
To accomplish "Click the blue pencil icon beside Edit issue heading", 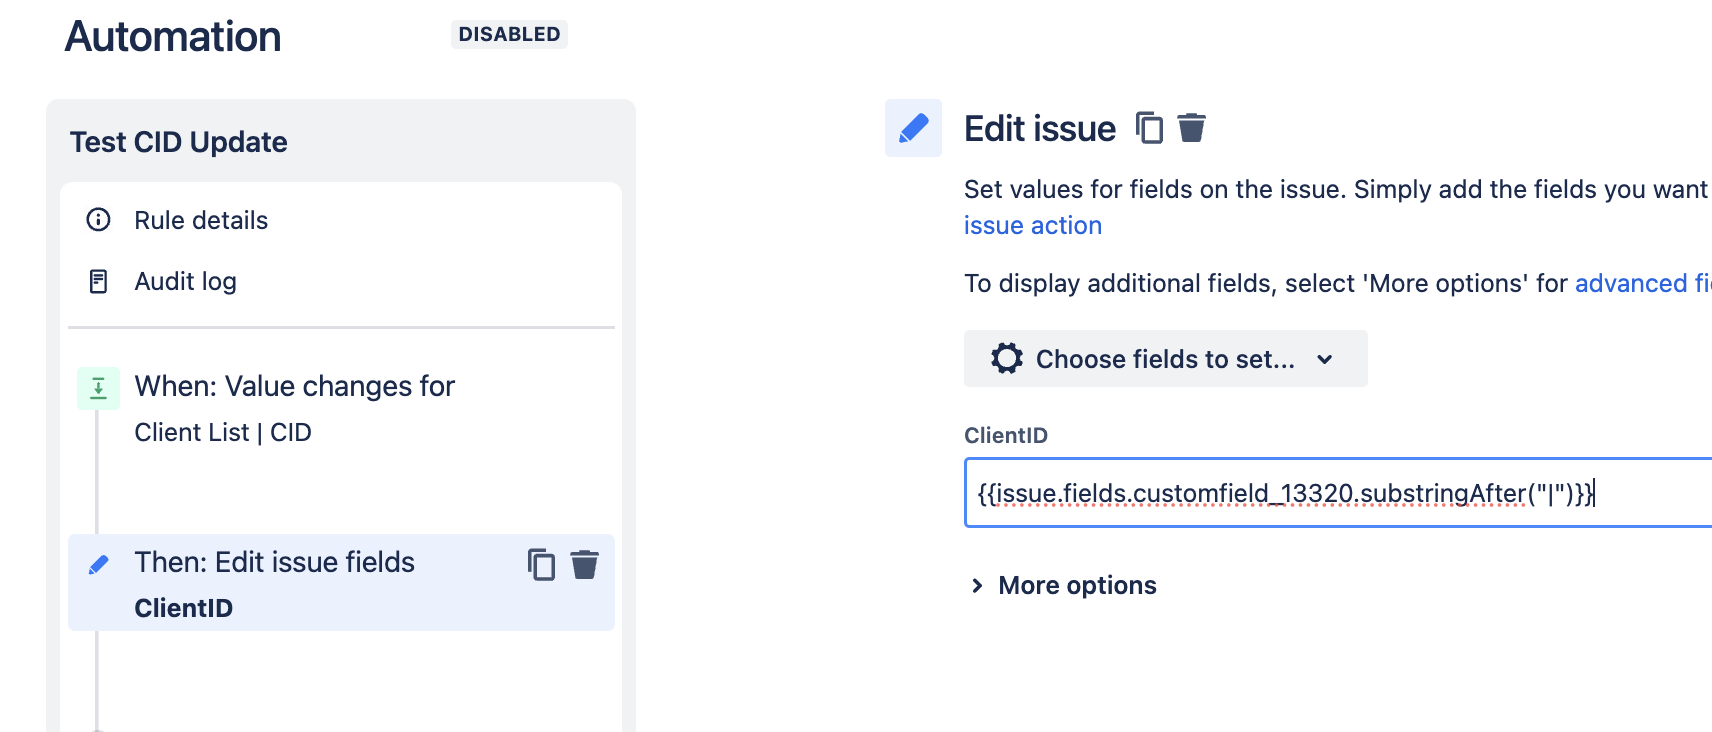I will tap(913, 128).
